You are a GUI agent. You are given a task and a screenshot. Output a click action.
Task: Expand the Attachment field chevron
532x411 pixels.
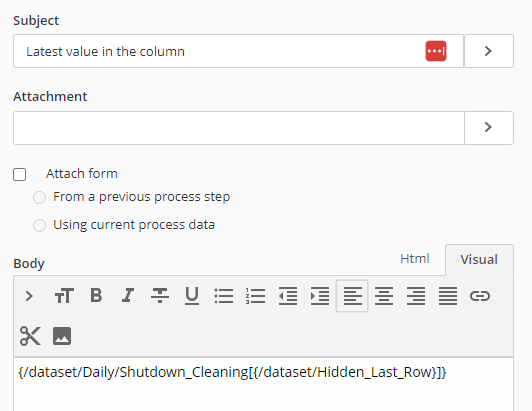[489, 127]
